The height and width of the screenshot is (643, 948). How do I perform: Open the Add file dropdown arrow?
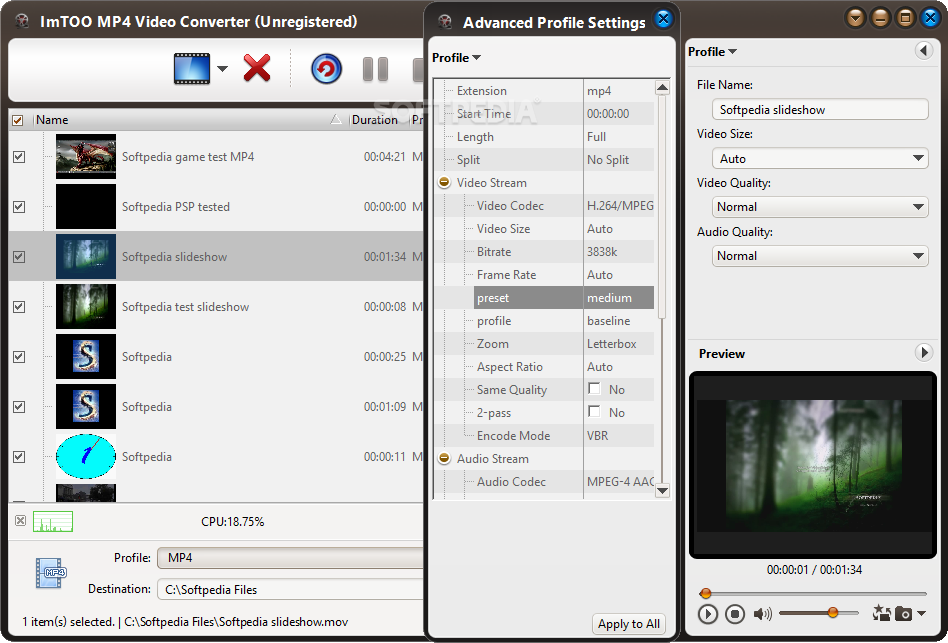(x=222, y=68)
